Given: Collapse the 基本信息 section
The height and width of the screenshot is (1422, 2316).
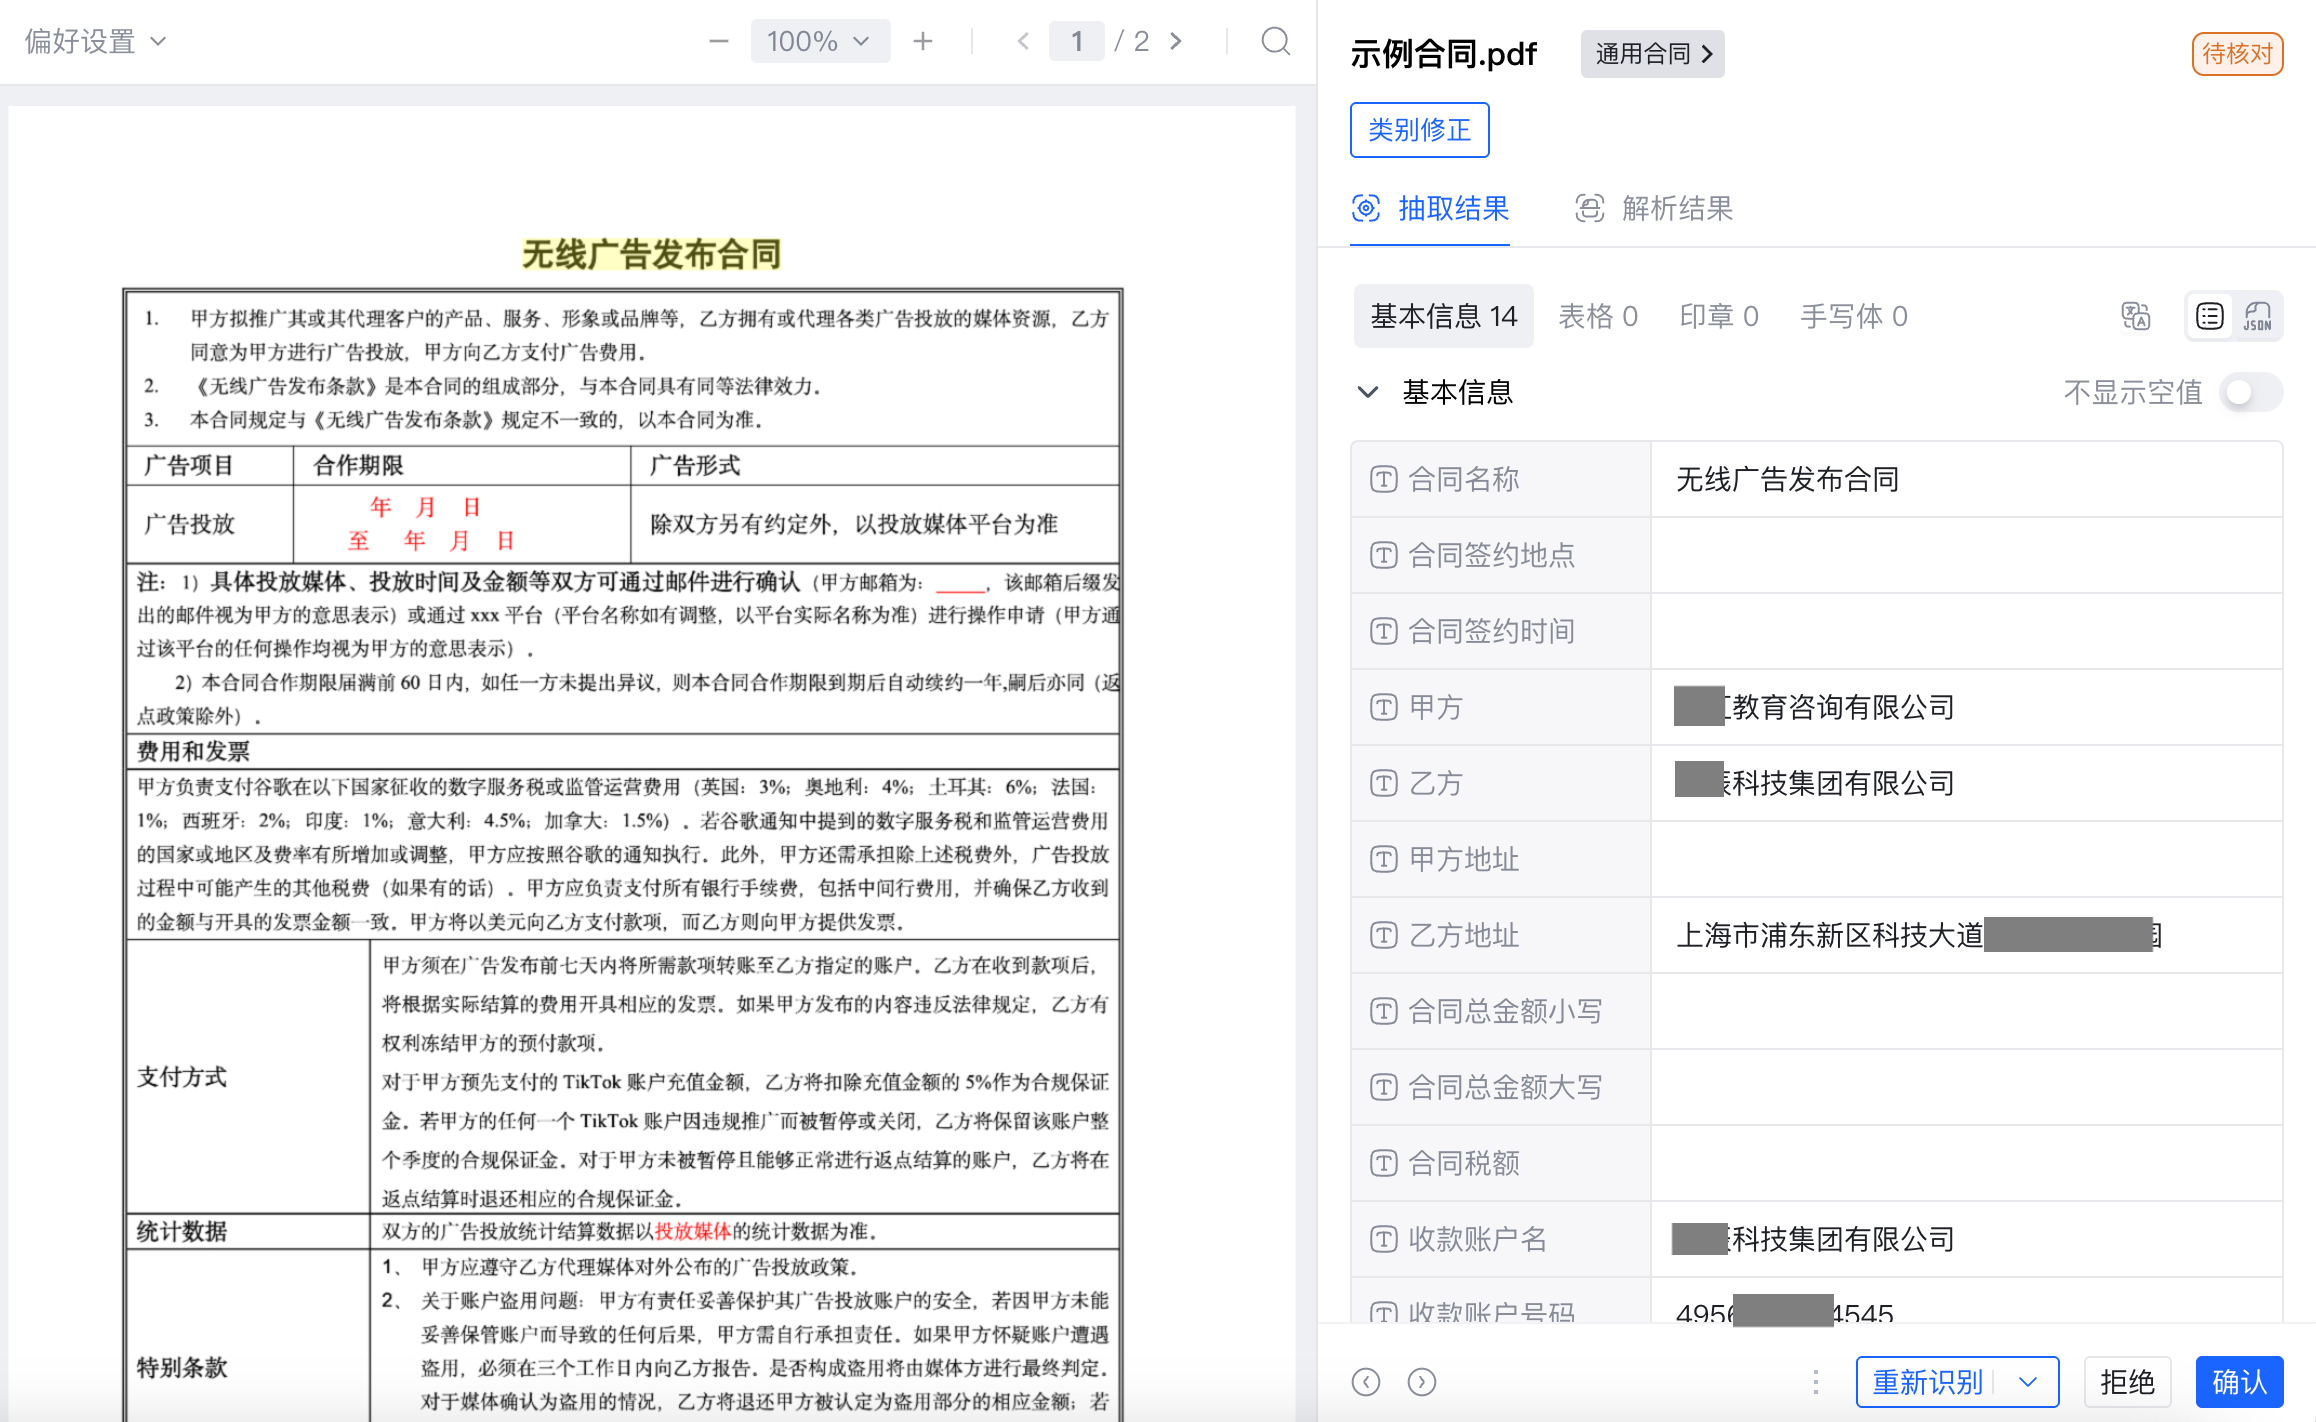Looking at the screenshot, I should click(1367, 392).
